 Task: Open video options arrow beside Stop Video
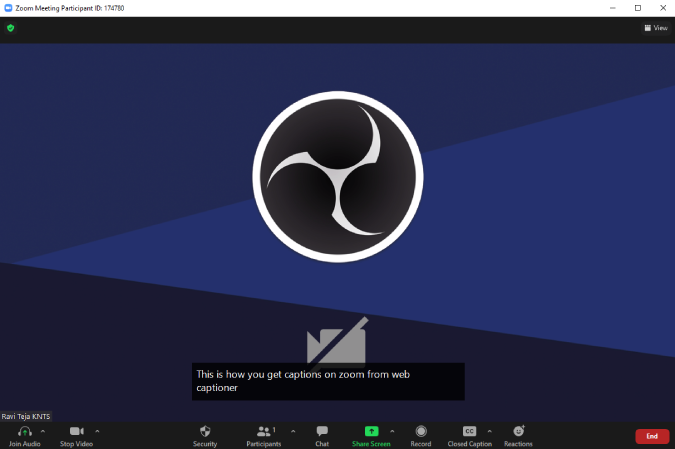[97, 431]
